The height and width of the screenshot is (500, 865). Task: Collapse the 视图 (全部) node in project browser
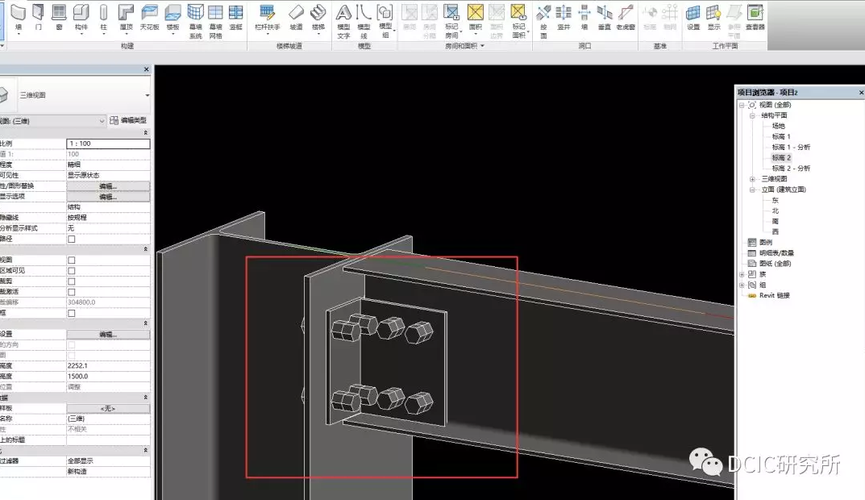click(742, 105)
